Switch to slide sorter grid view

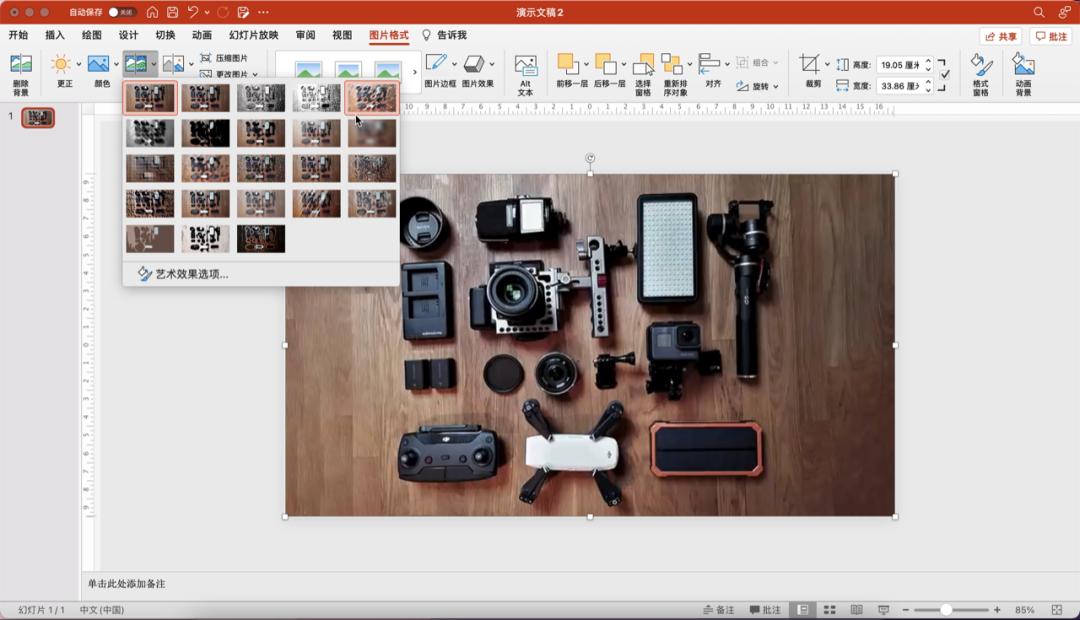(x=829, y=610)
